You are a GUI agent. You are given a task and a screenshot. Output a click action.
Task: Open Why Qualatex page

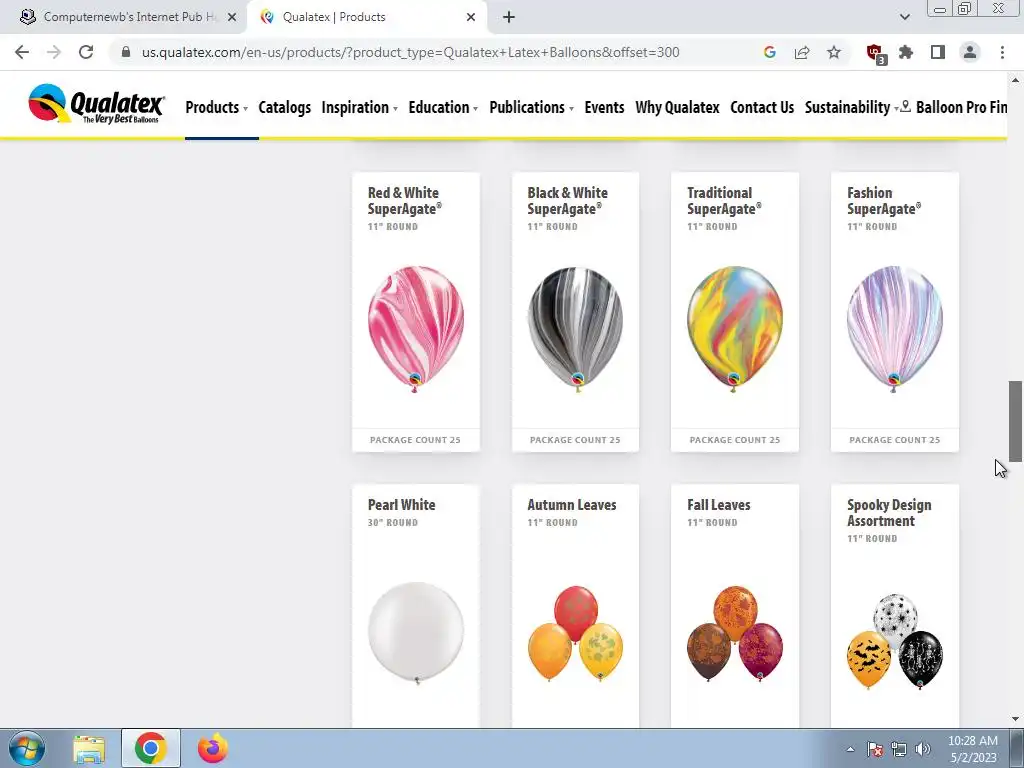(677, 107)
